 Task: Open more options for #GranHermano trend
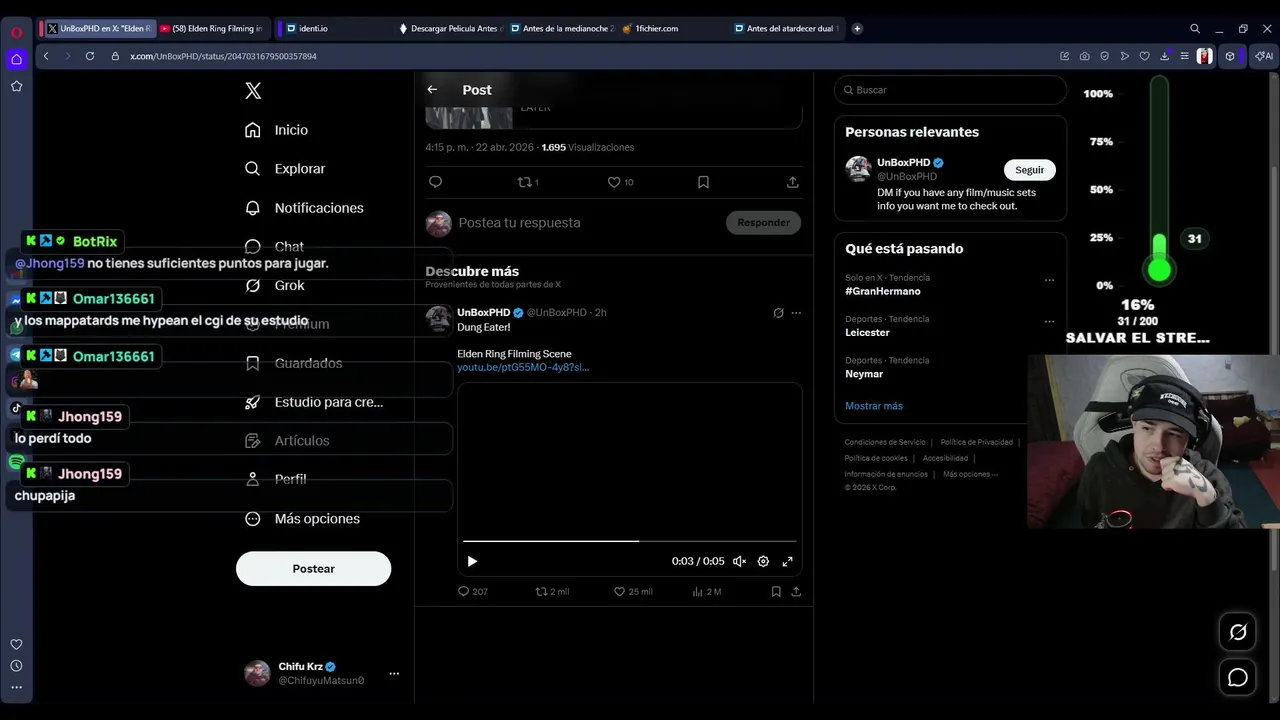pyautogui.click(x=1049, y=280)
